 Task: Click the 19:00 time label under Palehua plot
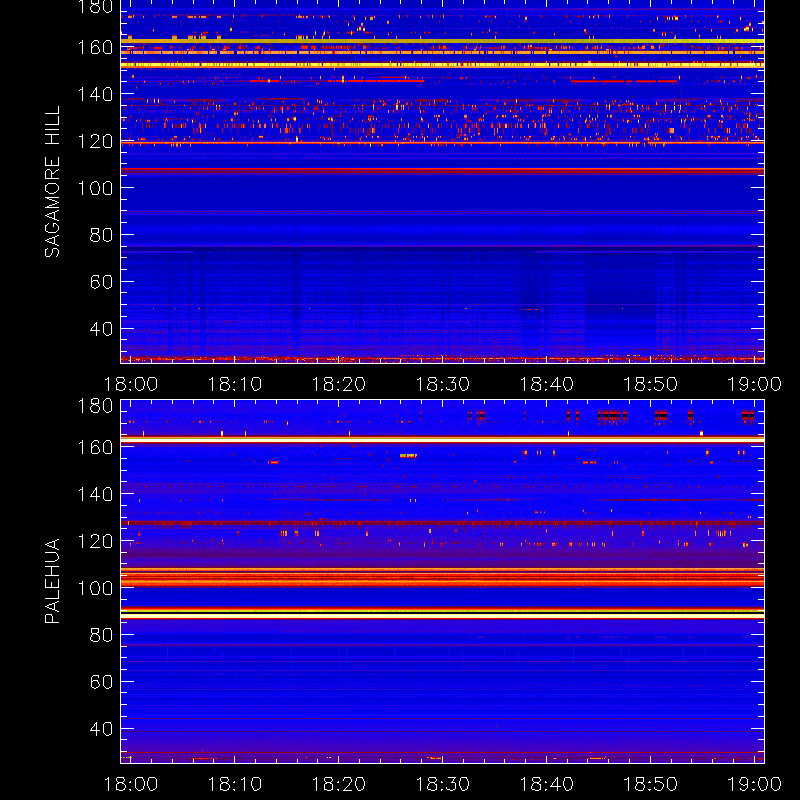754,784
